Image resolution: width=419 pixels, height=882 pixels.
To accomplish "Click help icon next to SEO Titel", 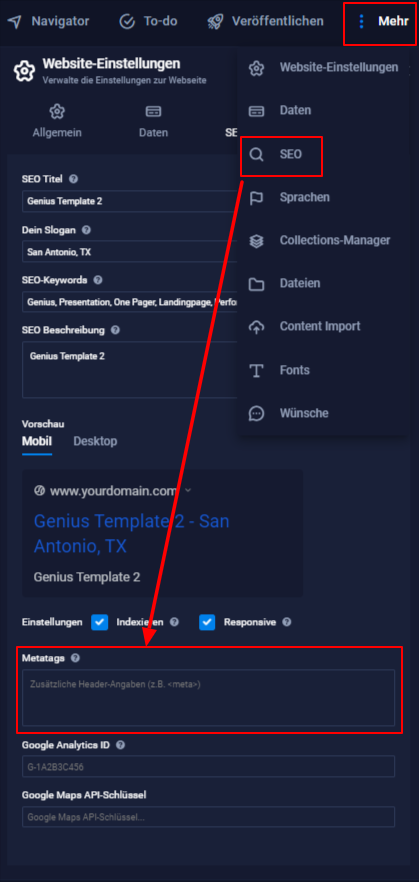I will pos(73,179).
